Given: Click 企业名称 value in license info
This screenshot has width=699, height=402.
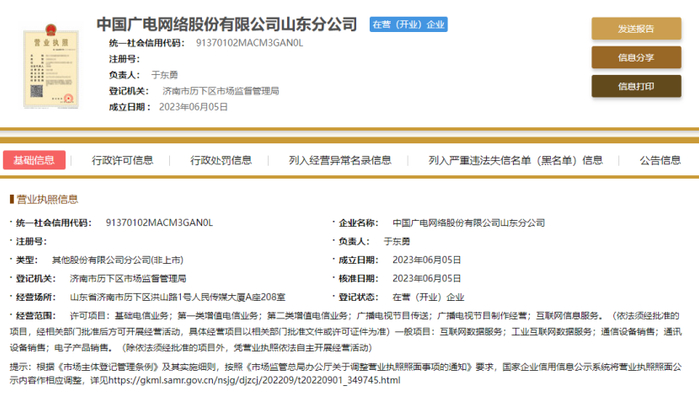Looking at the screenshot, I should [469, 223].
